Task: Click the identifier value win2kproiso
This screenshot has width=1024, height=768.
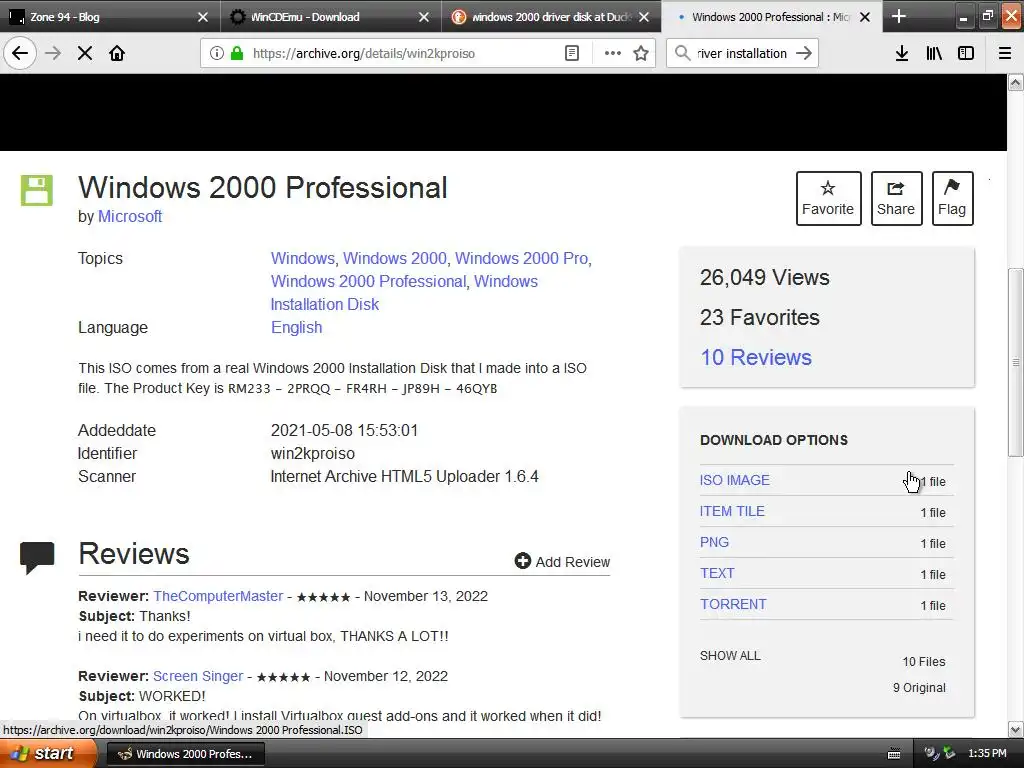Action: 313,453
